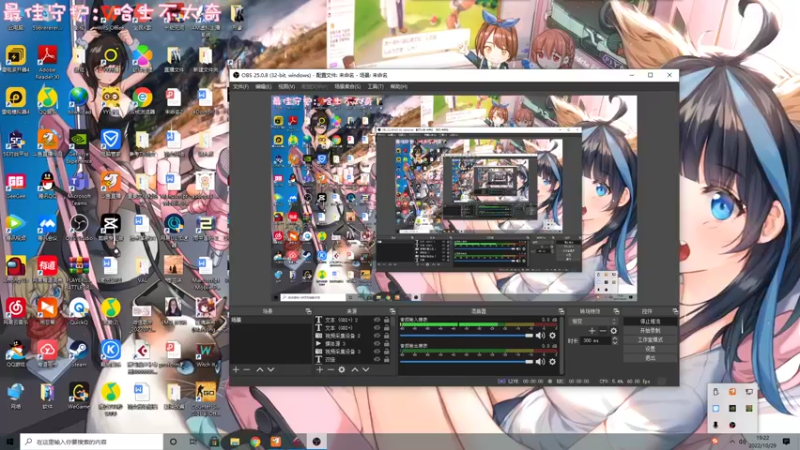800x450 pixels.
Task: Add a source with the Sources plus icon
Action: [319, 369]
